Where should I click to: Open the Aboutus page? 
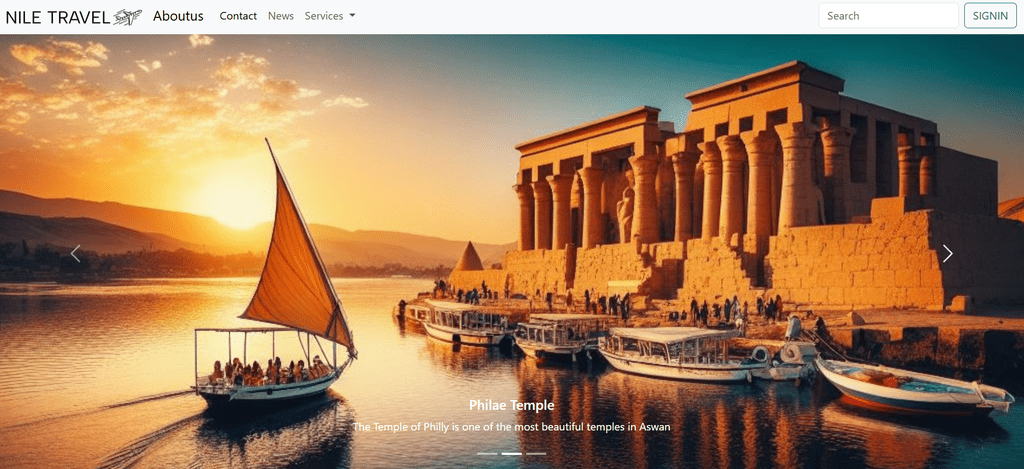[x=178, y=16]
